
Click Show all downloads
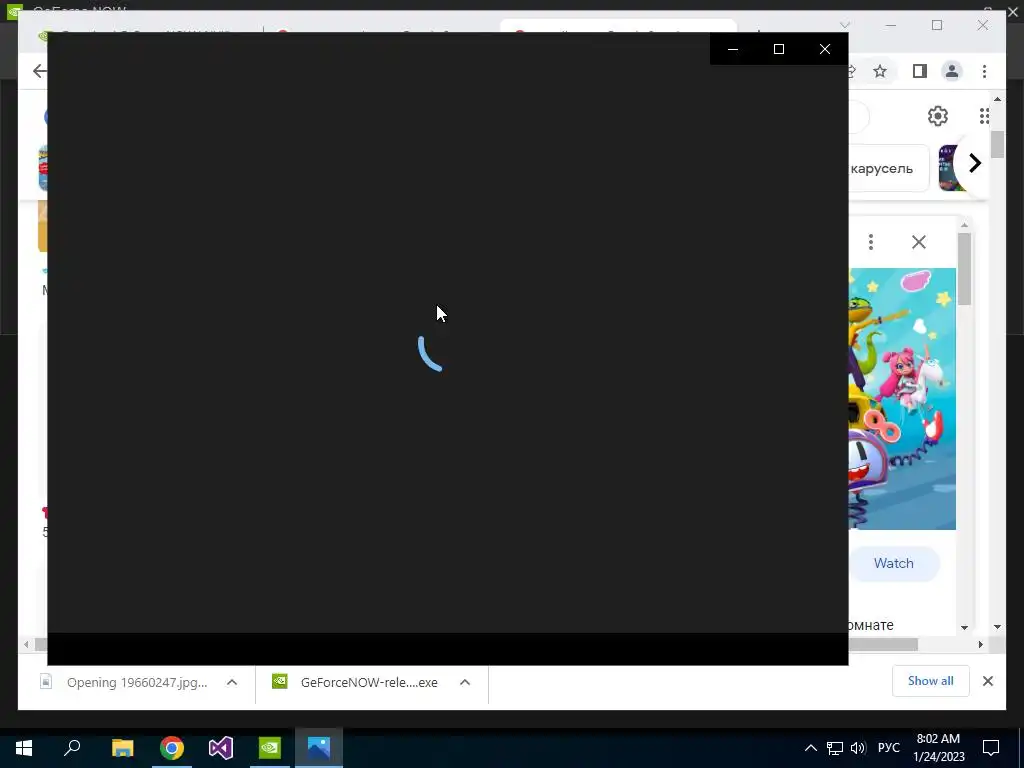click(x=931, y=681)
